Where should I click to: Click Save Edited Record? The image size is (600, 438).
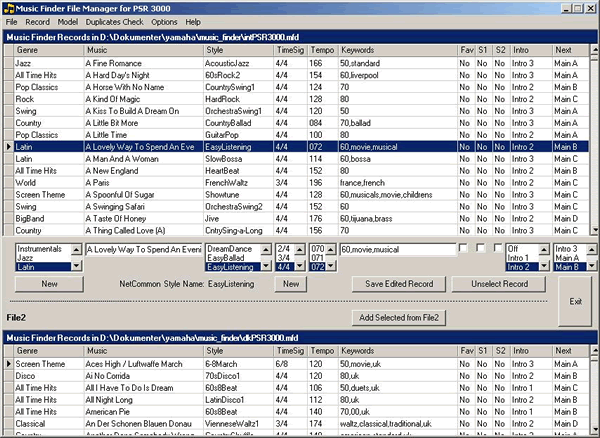tap(399, 284)
